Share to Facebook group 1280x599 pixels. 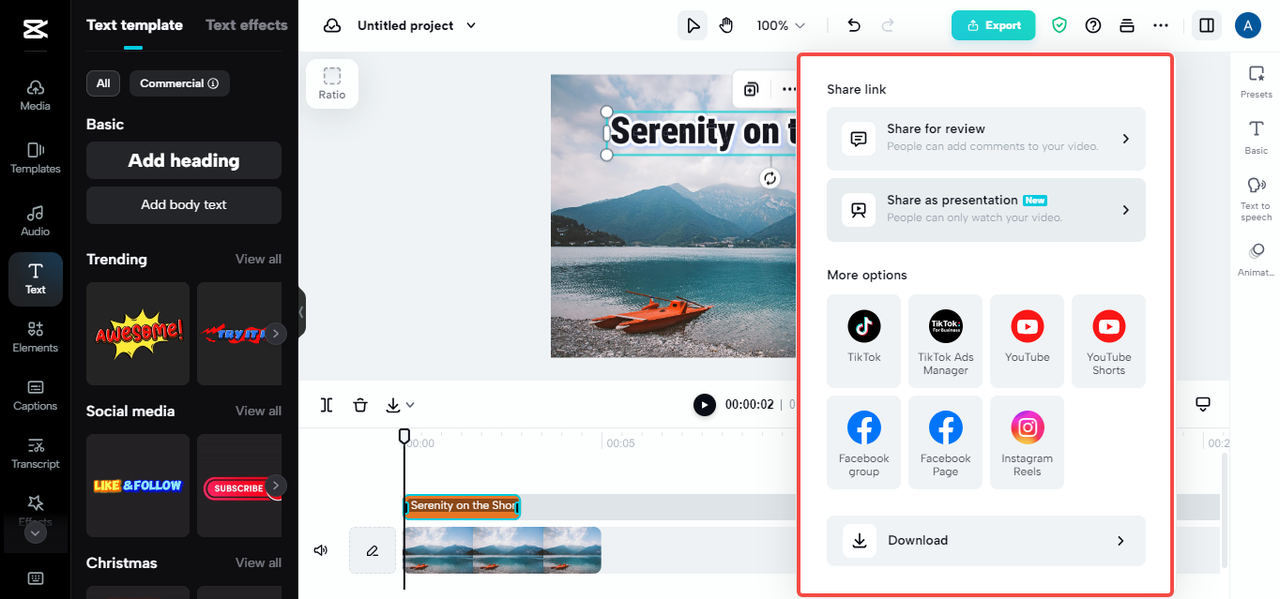[x=864, y=442]
